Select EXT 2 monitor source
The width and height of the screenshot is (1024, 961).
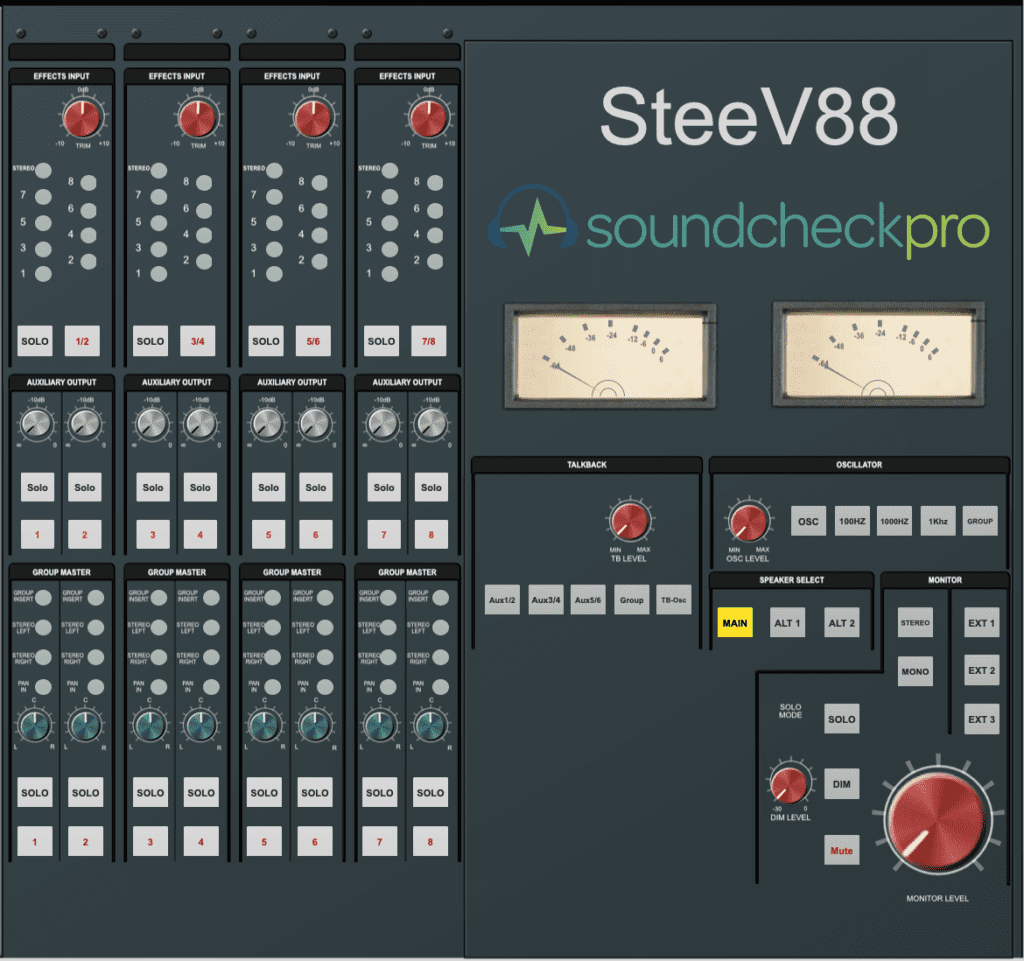pos(982,670)
